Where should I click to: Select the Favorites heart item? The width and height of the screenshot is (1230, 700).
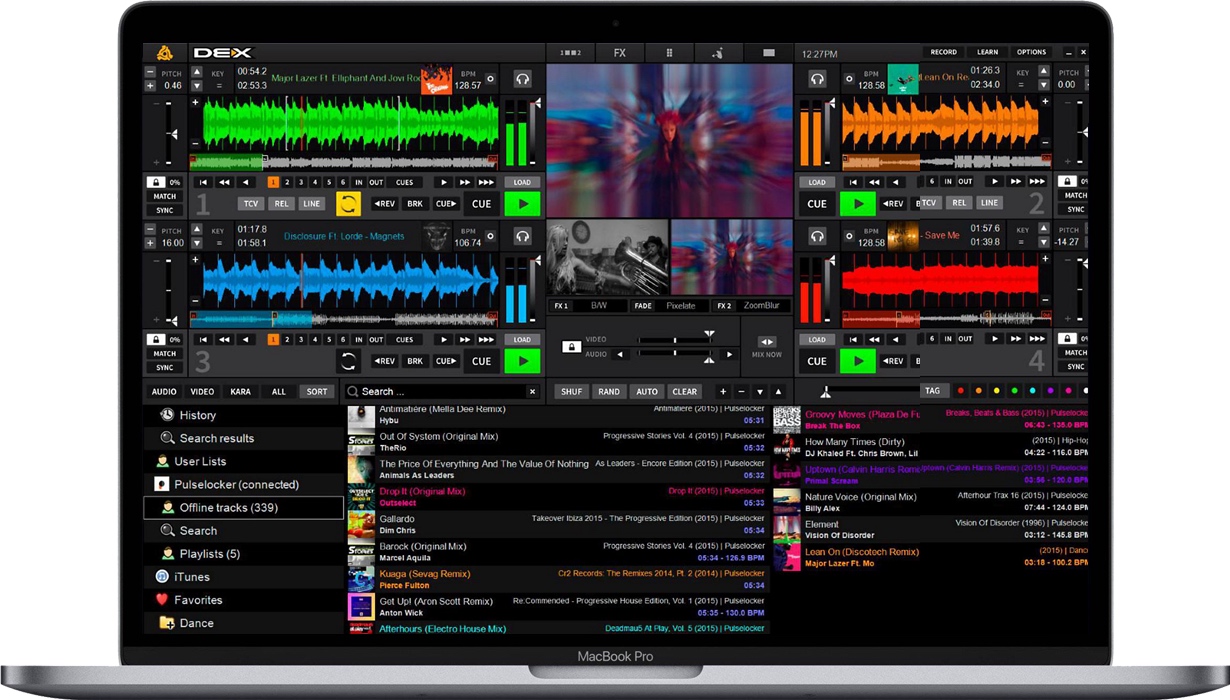click(x=197, y=600)
